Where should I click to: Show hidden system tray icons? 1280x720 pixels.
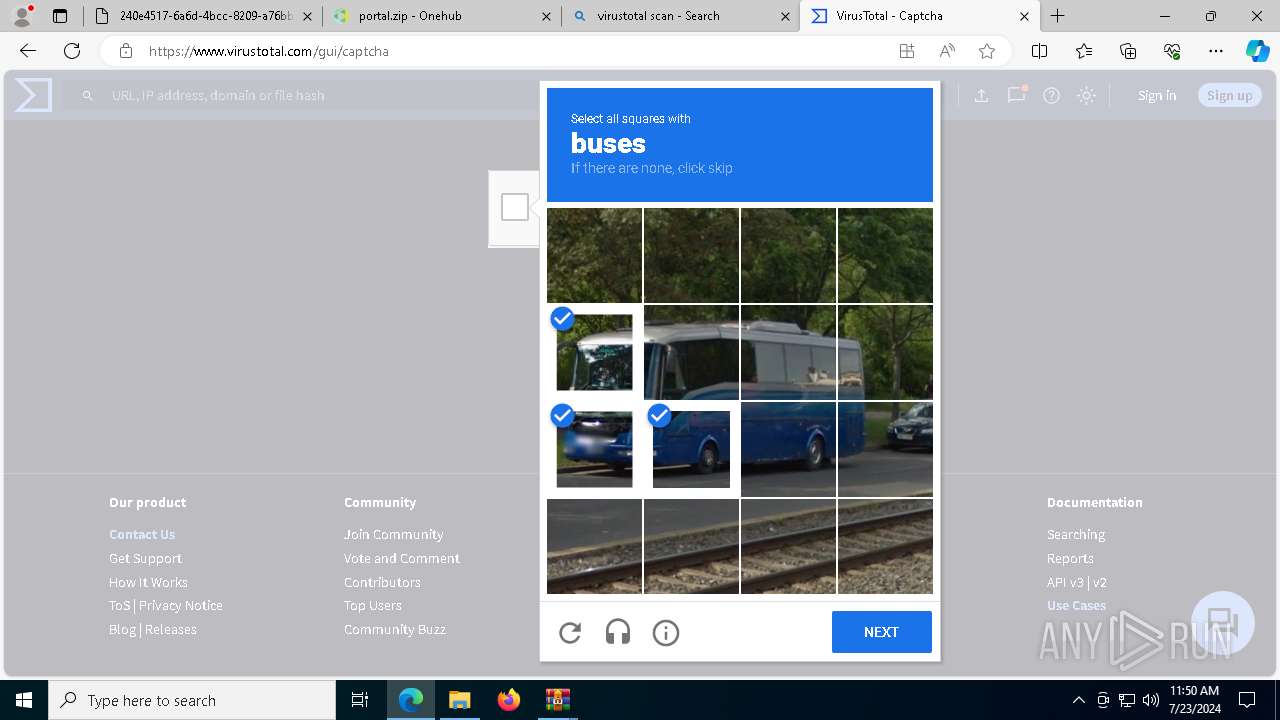click(x=1078, y=700)
